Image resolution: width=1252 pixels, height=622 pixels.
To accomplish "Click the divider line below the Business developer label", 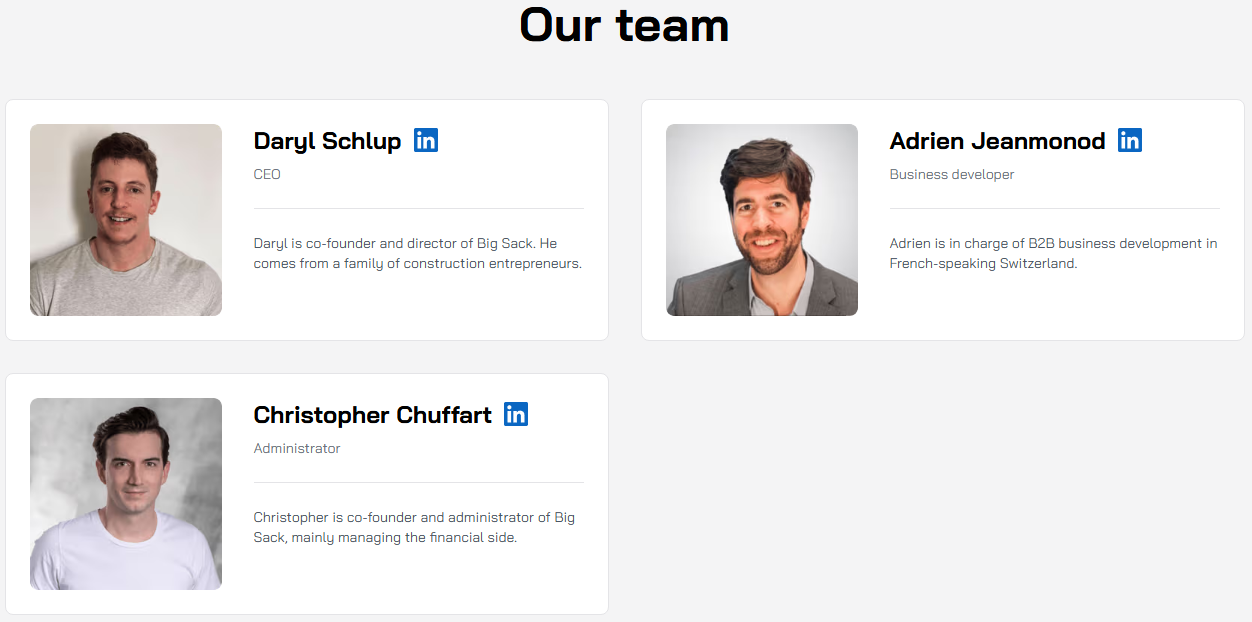I will [1054, 208].
